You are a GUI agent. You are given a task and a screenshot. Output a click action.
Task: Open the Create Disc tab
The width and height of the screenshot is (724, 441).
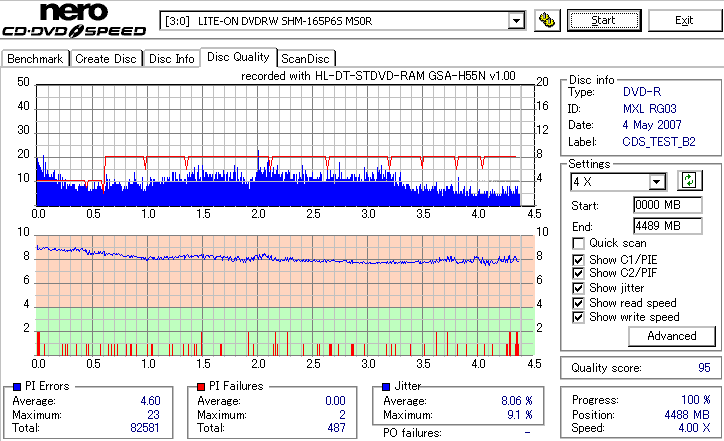click(106, 59)
